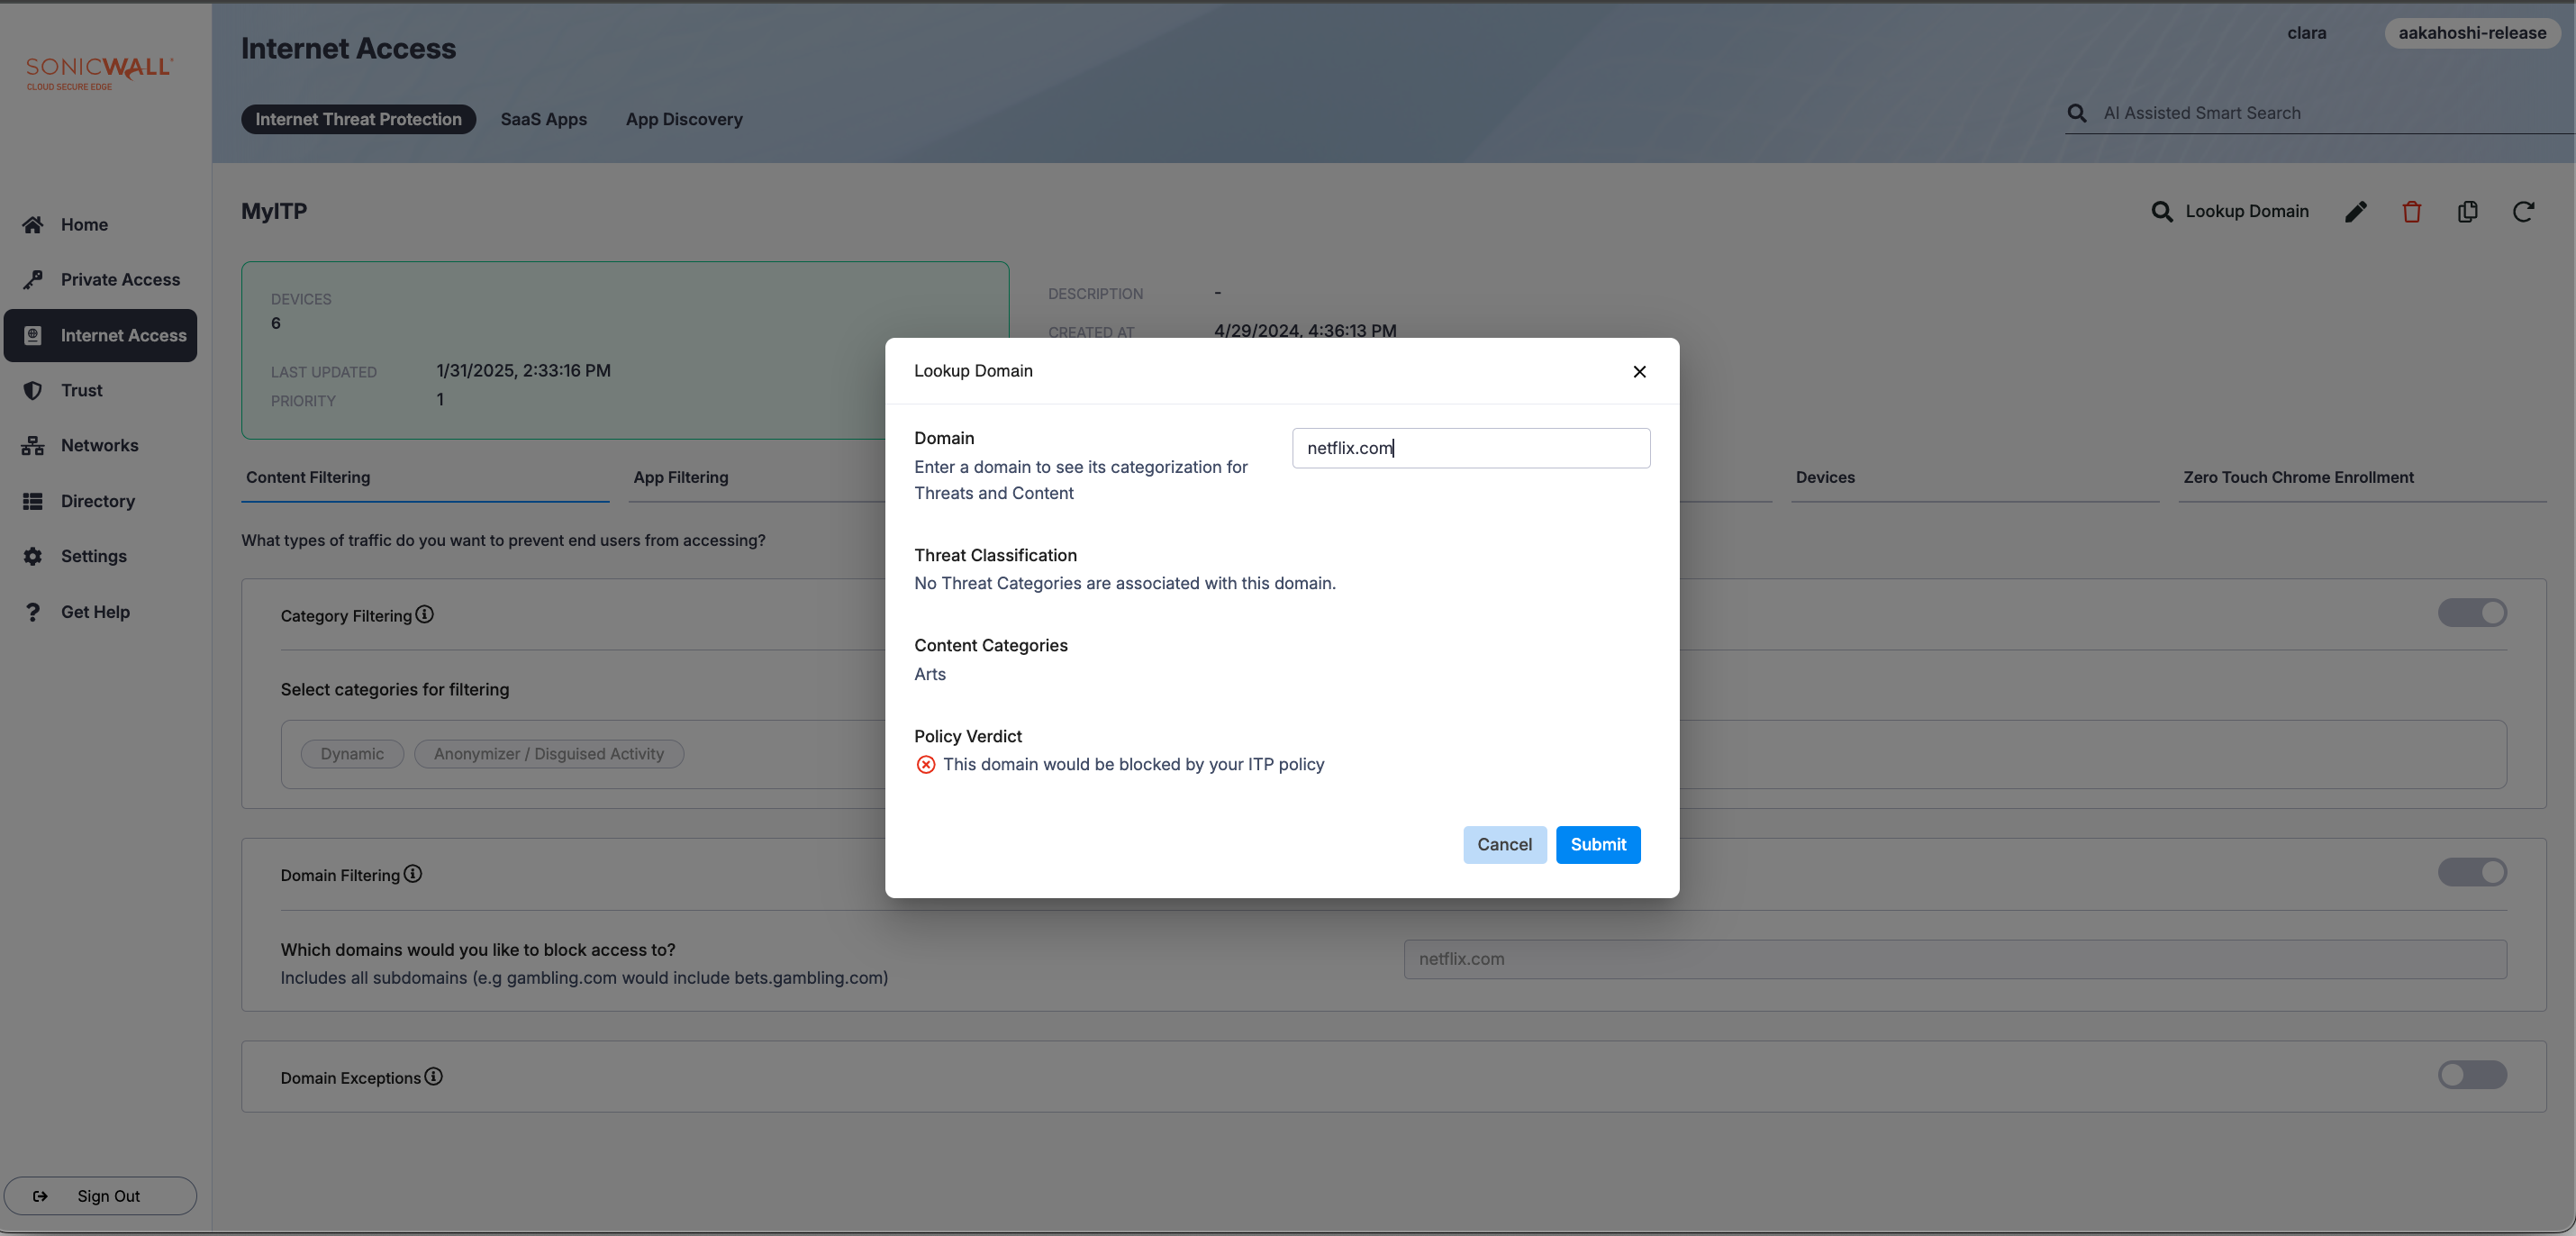Click the duplicate policy copy icon
This screenshot has width=2576, height=1236.
[2467, 211]
